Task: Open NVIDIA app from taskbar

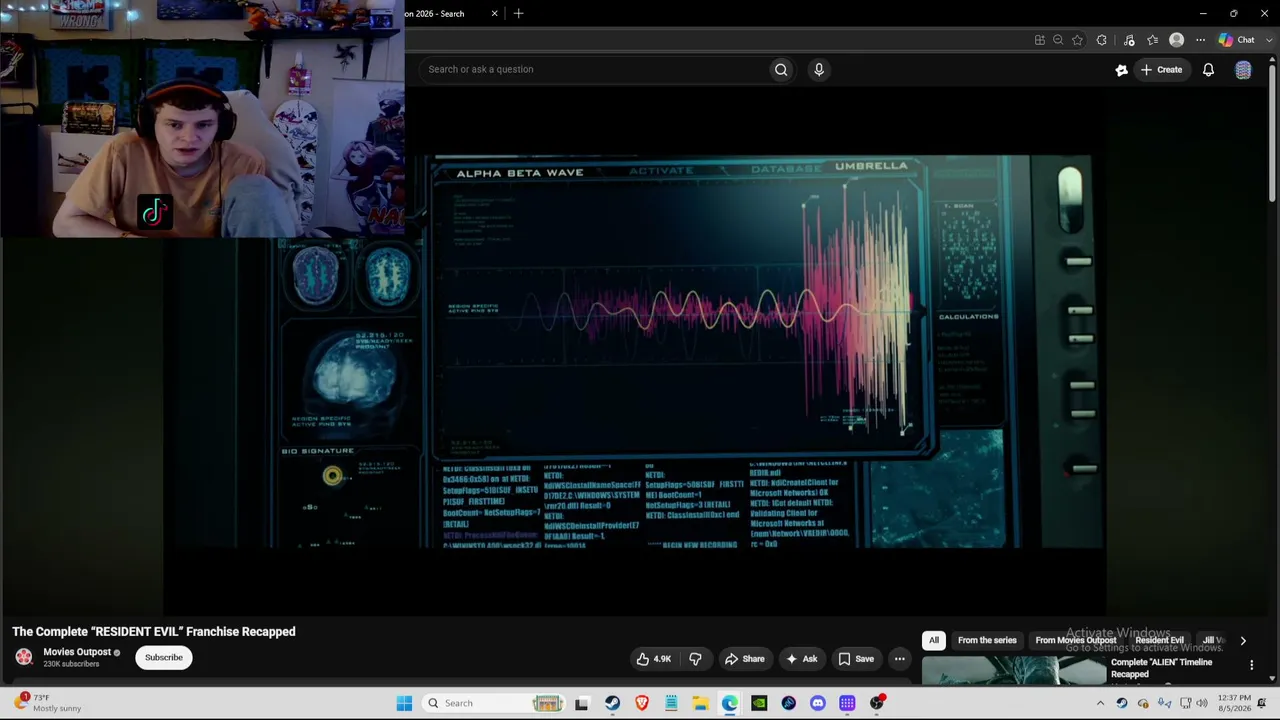Action: [x=759, y=703]
